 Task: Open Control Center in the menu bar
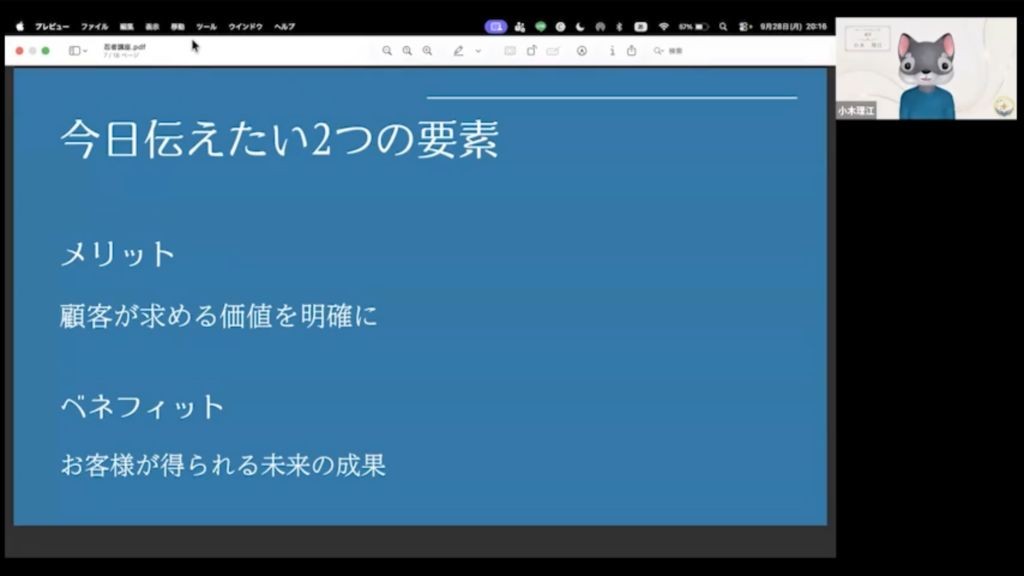click(x=745, y=27)
